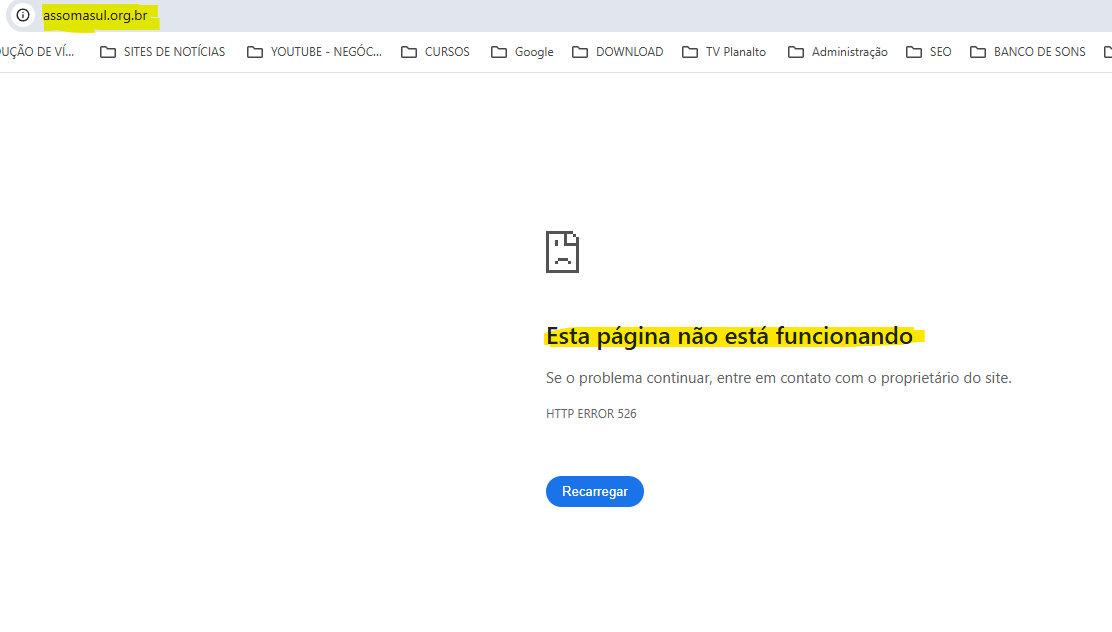Click the sad page error icon
This screenshot has height=632, width=1112.
pos(562,252)
